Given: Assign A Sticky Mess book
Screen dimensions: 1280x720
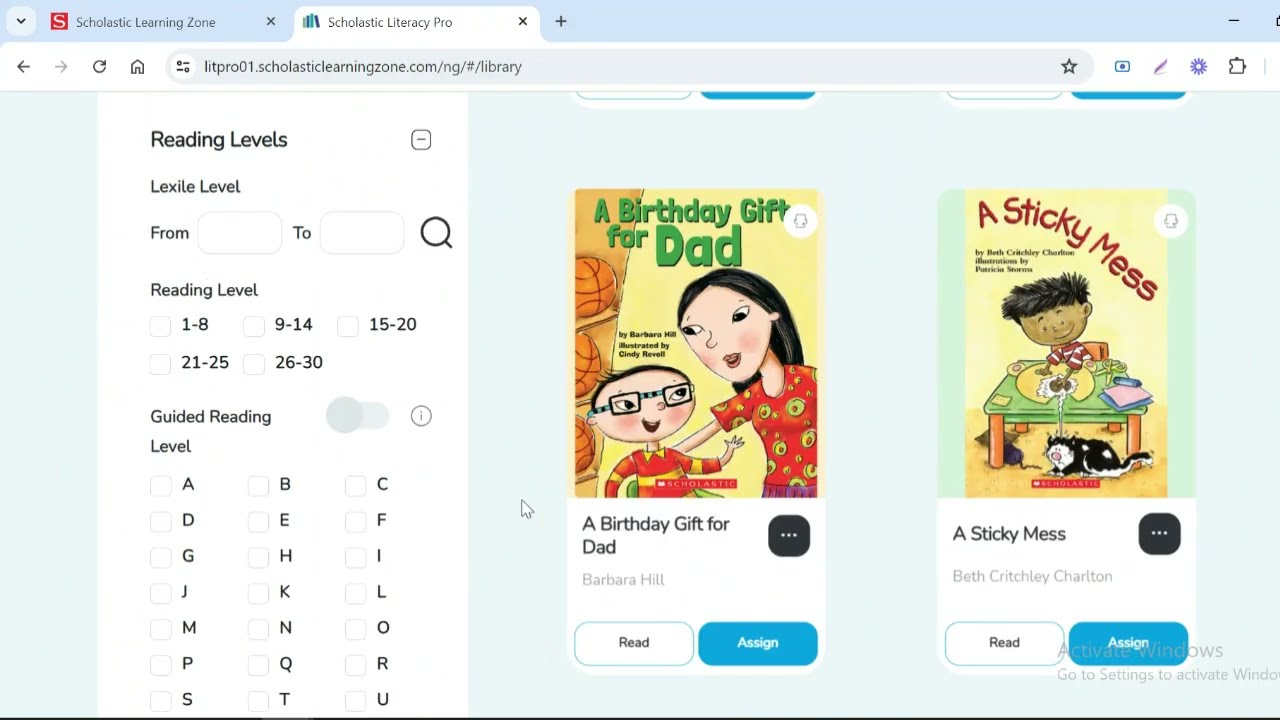Looking at the screenshot, I should (x=1128, y=643).
